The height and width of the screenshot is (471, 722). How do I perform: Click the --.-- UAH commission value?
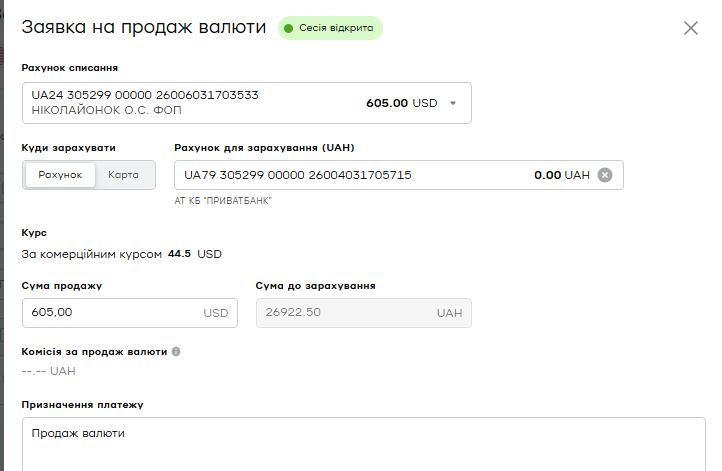48,371
